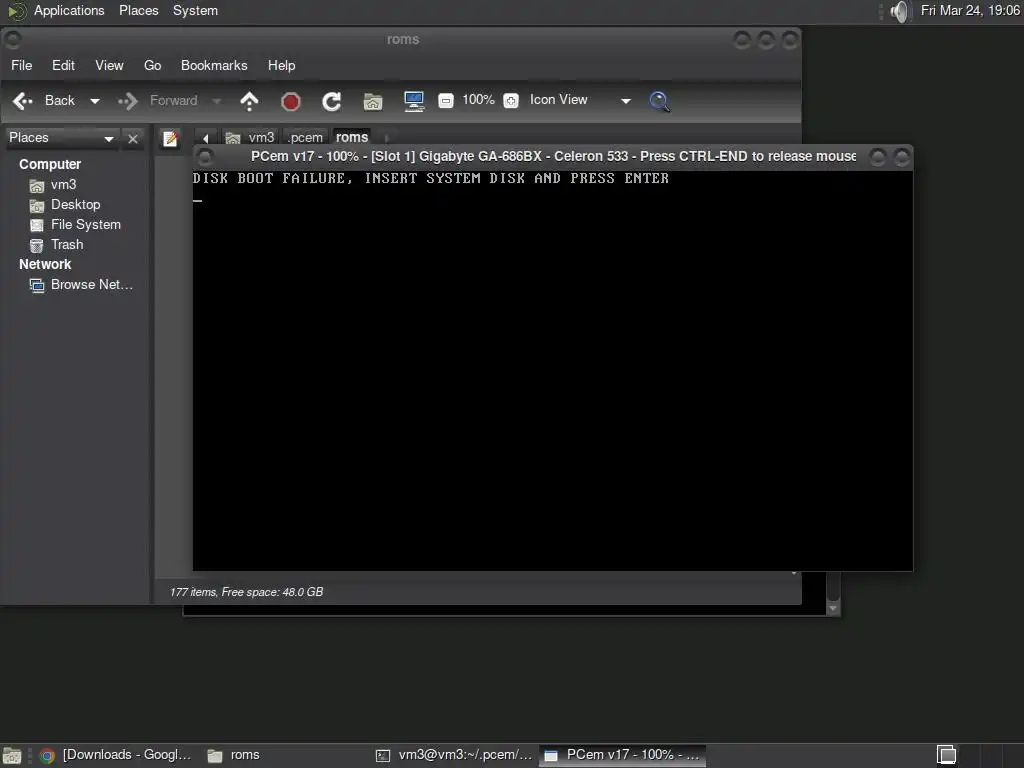The width and height of the screenshot is (1024, 768).
Task: Open roms window menu icon at title left
Action: point(13,40)
